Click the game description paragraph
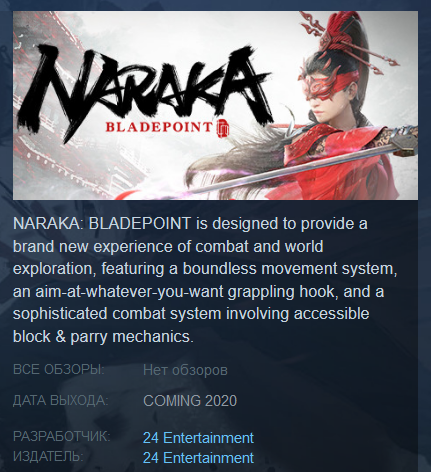Image resolution: width=431 pixels, height=472 pixels. (x=205, y=280)
